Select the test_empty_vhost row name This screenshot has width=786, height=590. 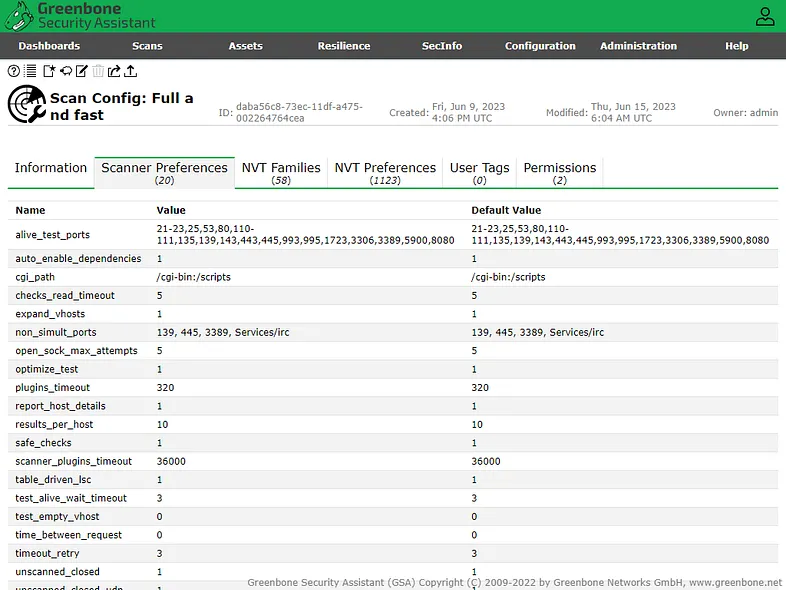tap(57, 517)
